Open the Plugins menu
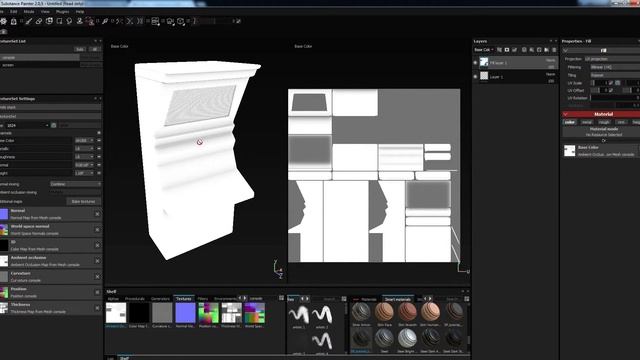The width and height of the screenshot is (640, 360). pyautogui.click(x=62, y=12)
